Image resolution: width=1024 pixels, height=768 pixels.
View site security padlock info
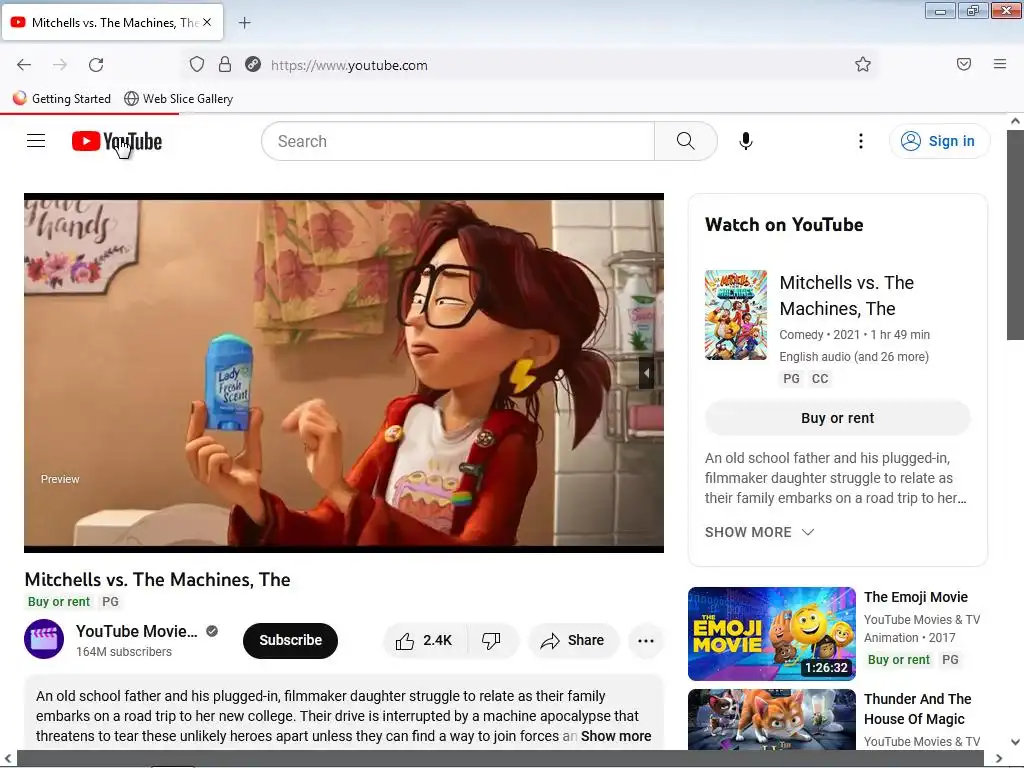pos(225,65)
